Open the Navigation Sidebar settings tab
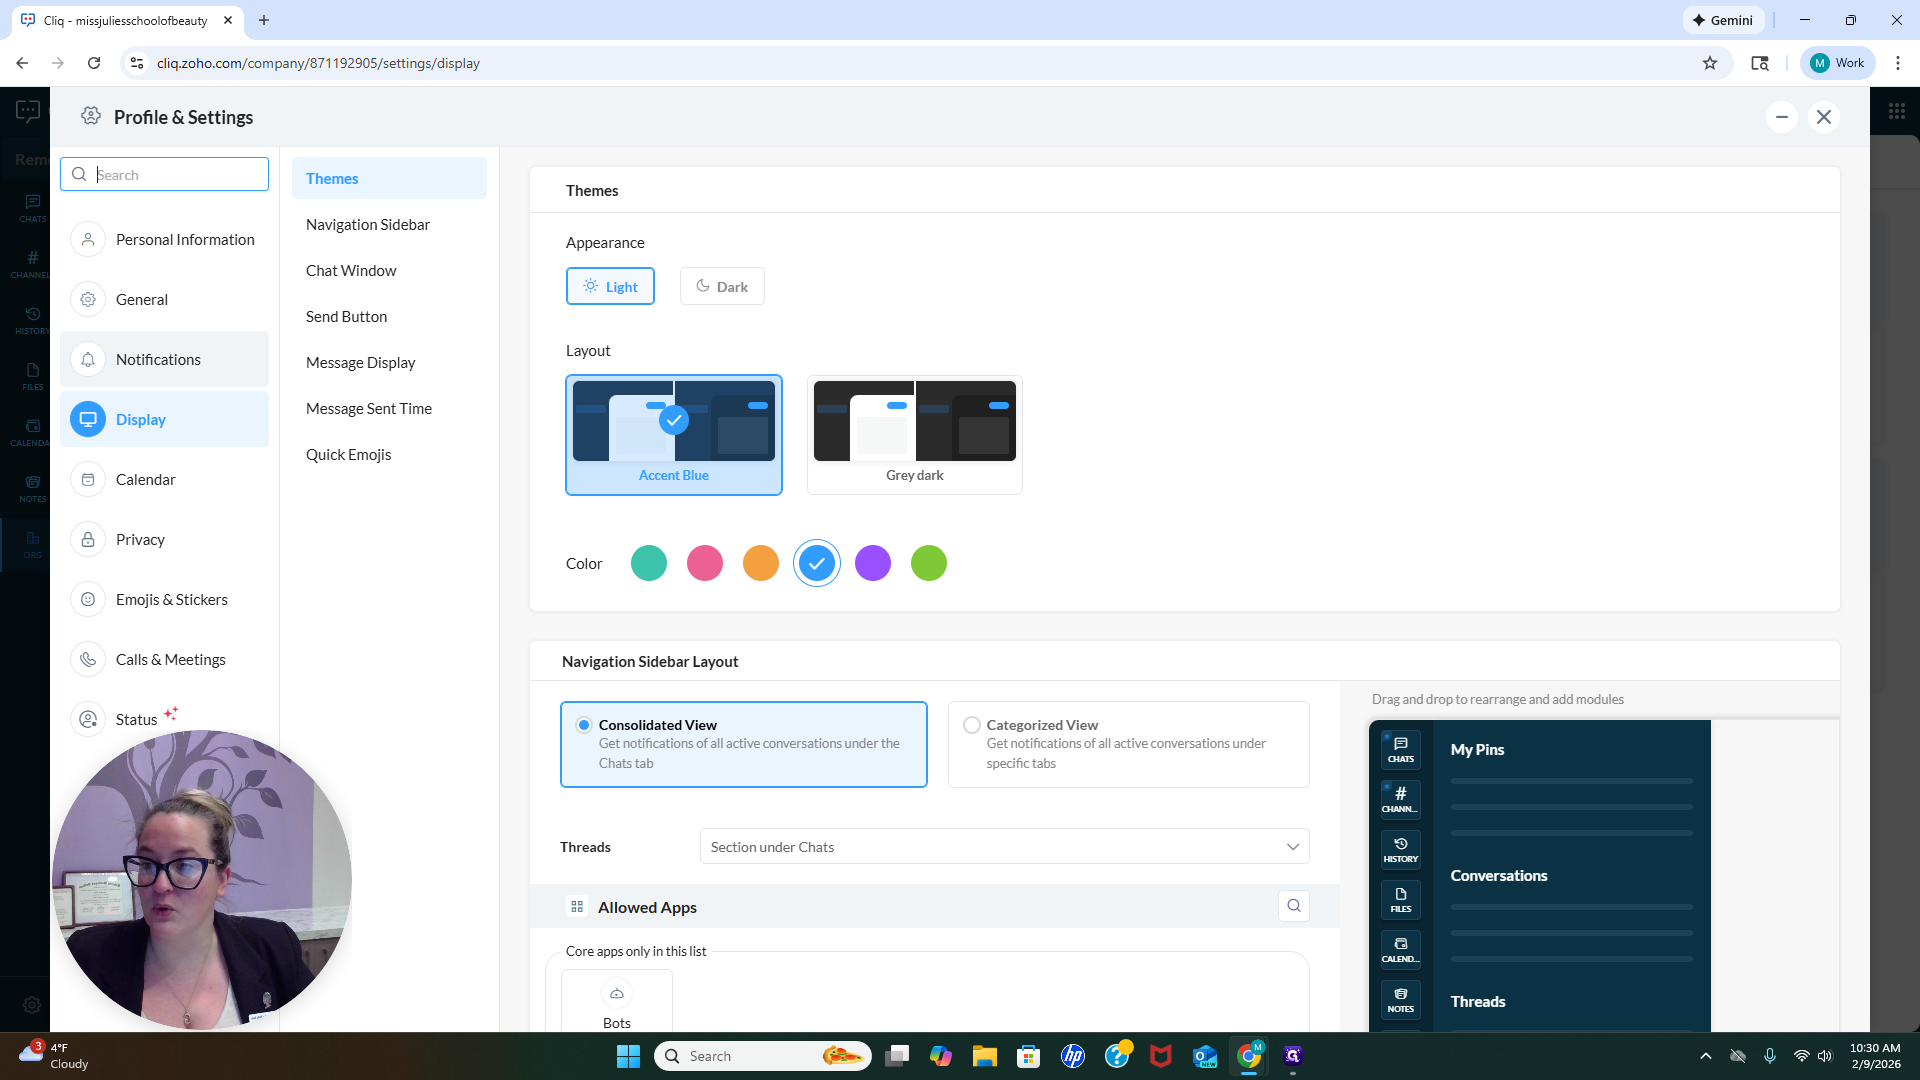The image size is (1920, 1080). pyautogui.click(x=368, y=225)
